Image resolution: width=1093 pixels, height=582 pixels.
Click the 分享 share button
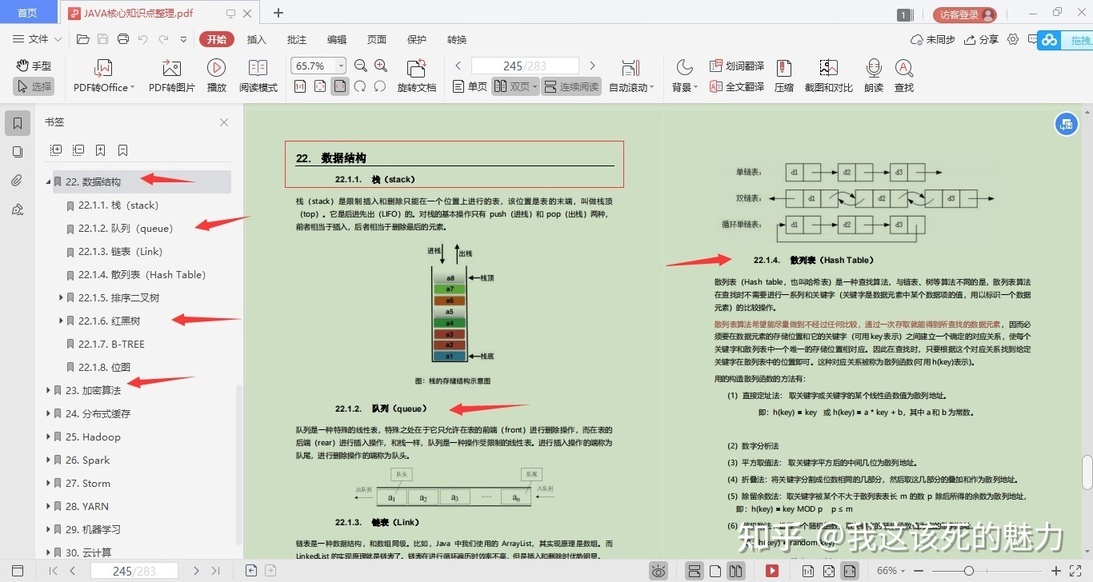tap(981, 40)
